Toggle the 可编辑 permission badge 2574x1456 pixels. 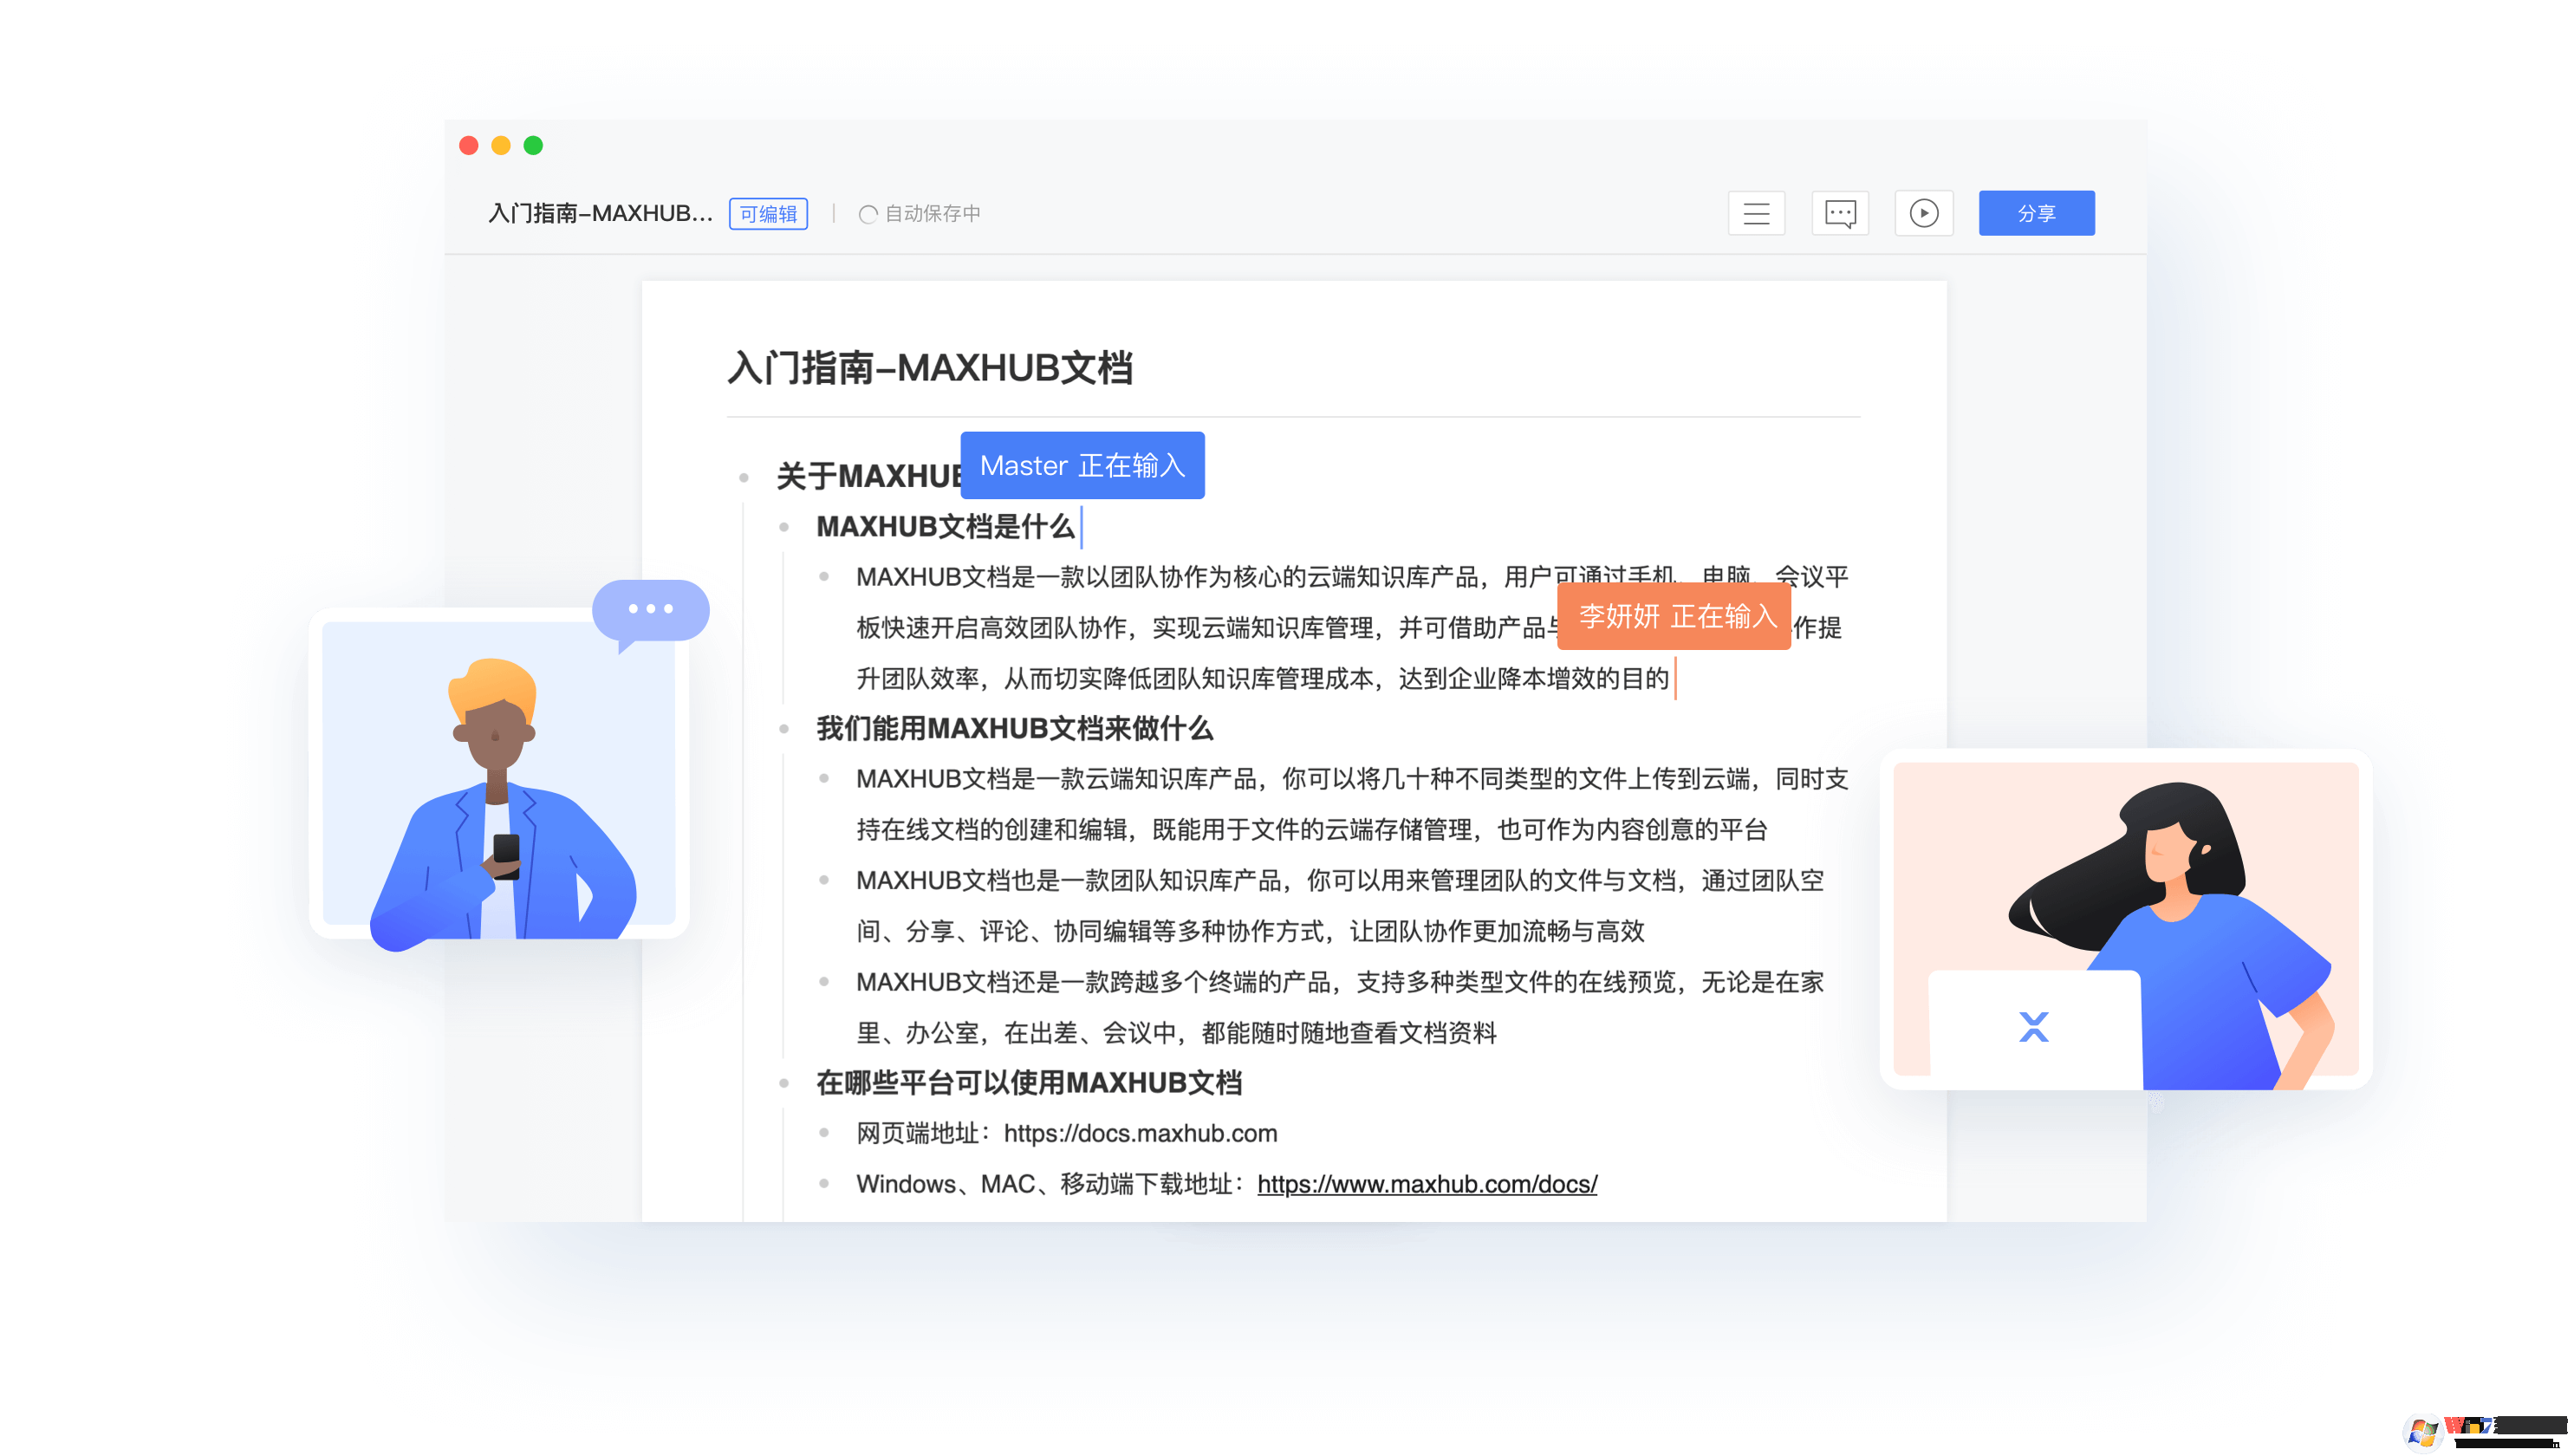pos(768,213)
